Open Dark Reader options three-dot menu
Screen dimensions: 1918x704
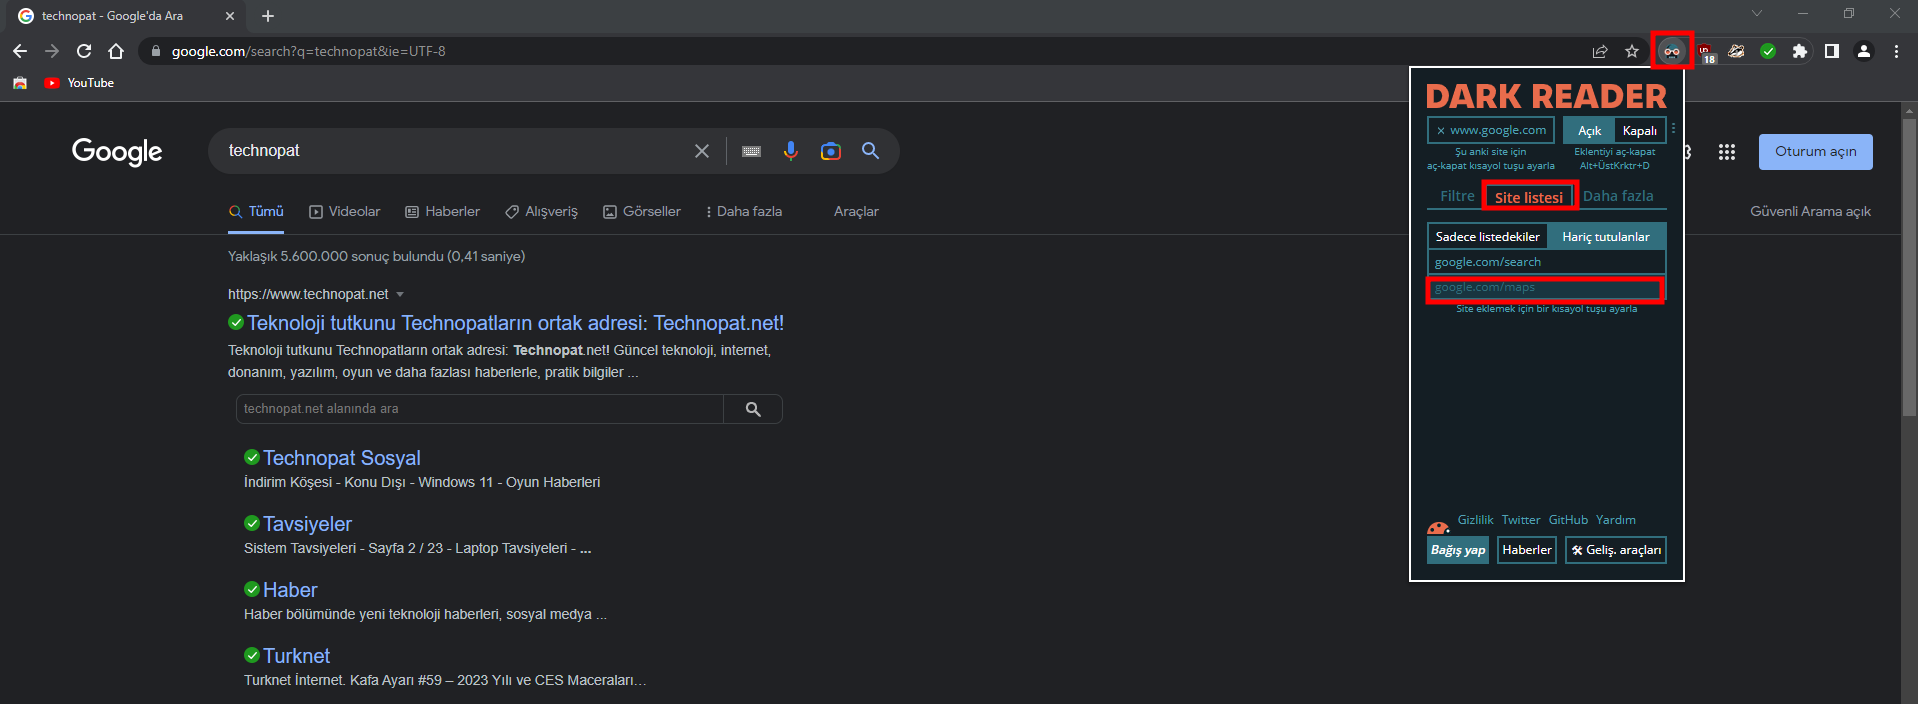point(1673,128)
